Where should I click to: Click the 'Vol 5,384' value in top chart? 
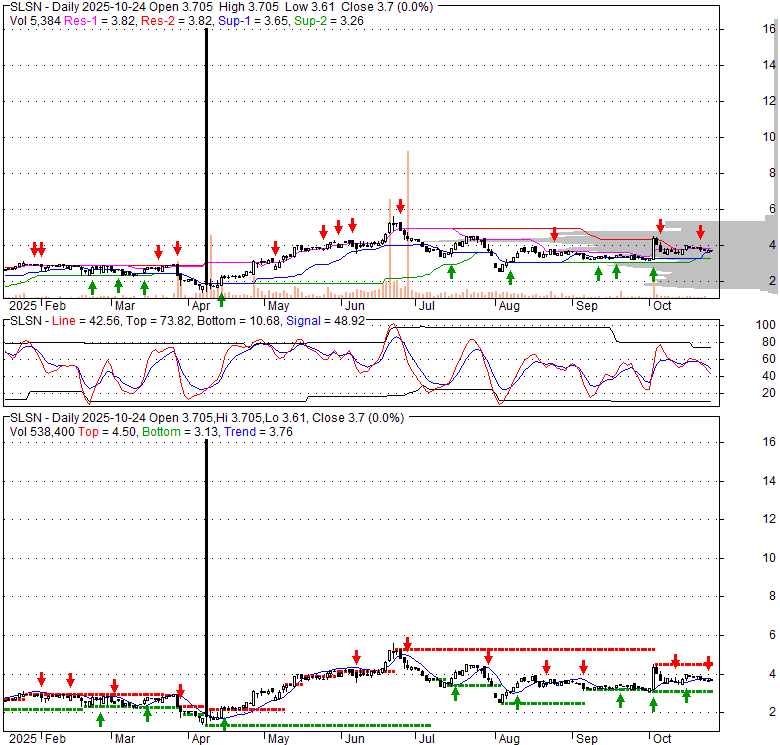pos(35,21)
